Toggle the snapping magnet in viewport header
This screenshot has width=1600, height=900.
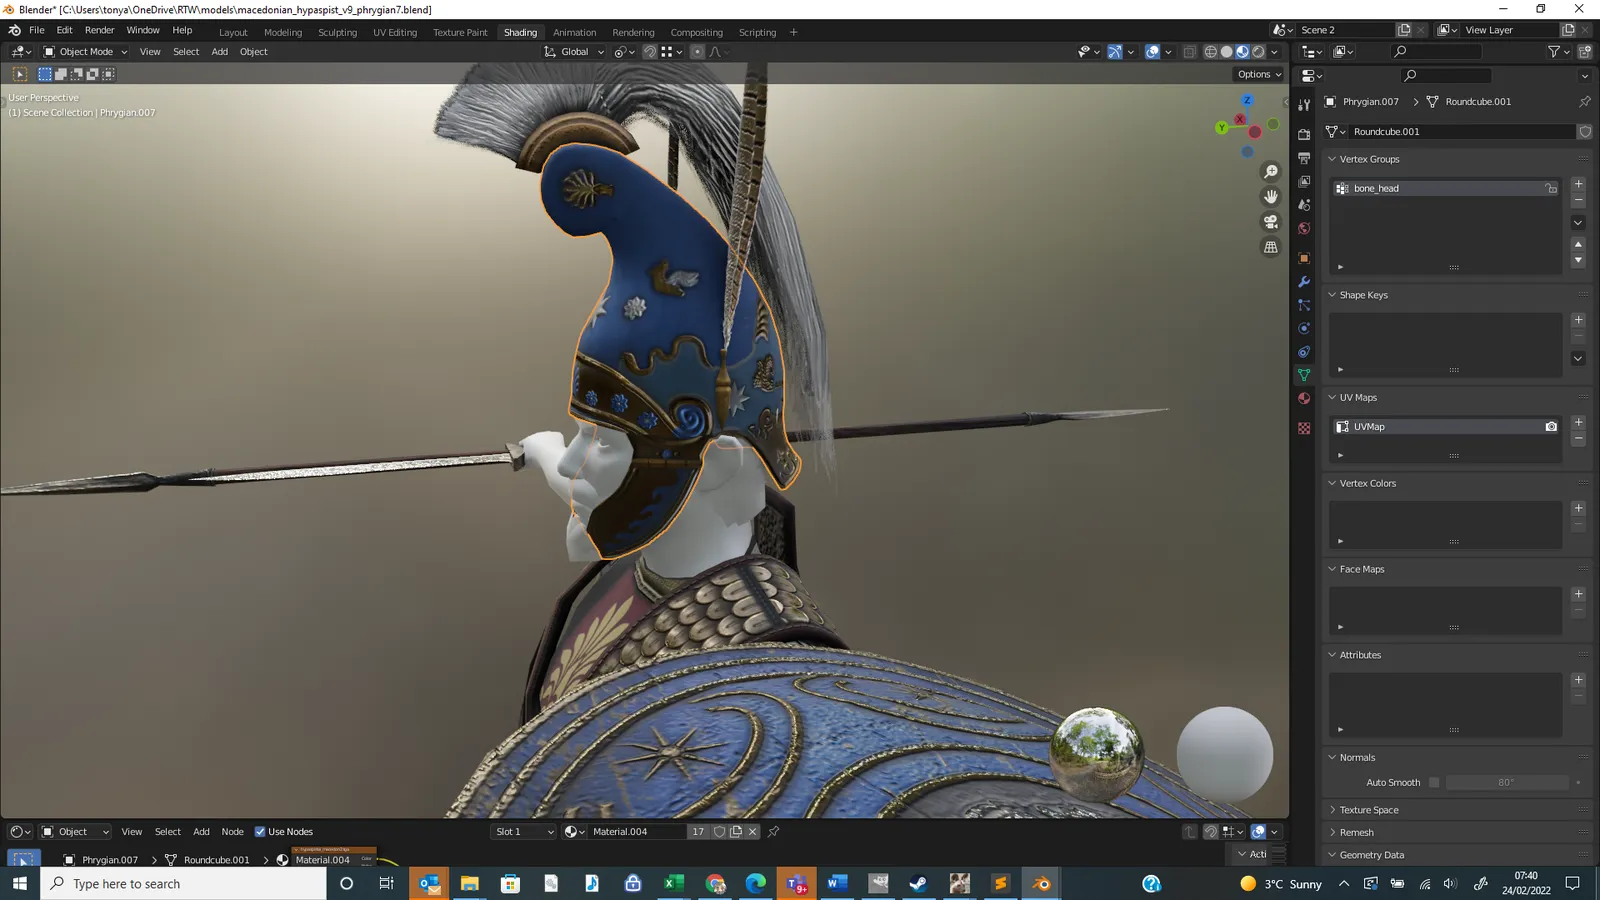click(650, 52)
